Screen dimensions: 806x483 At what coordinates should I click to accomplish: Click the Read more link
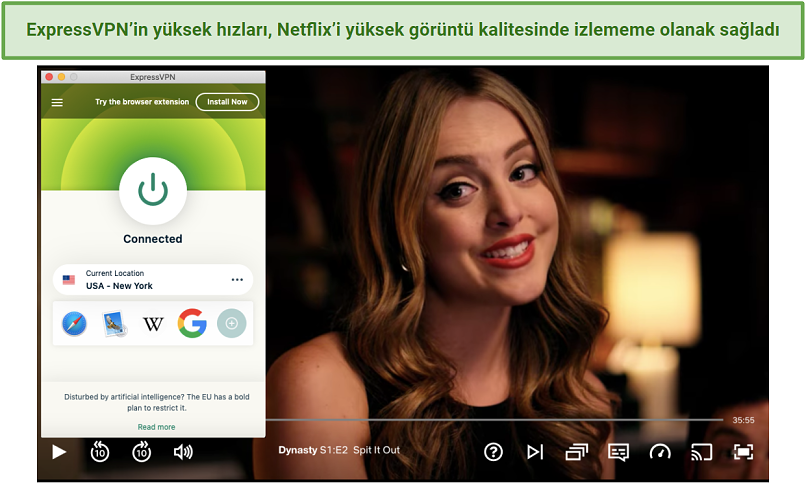pos(156,427)
